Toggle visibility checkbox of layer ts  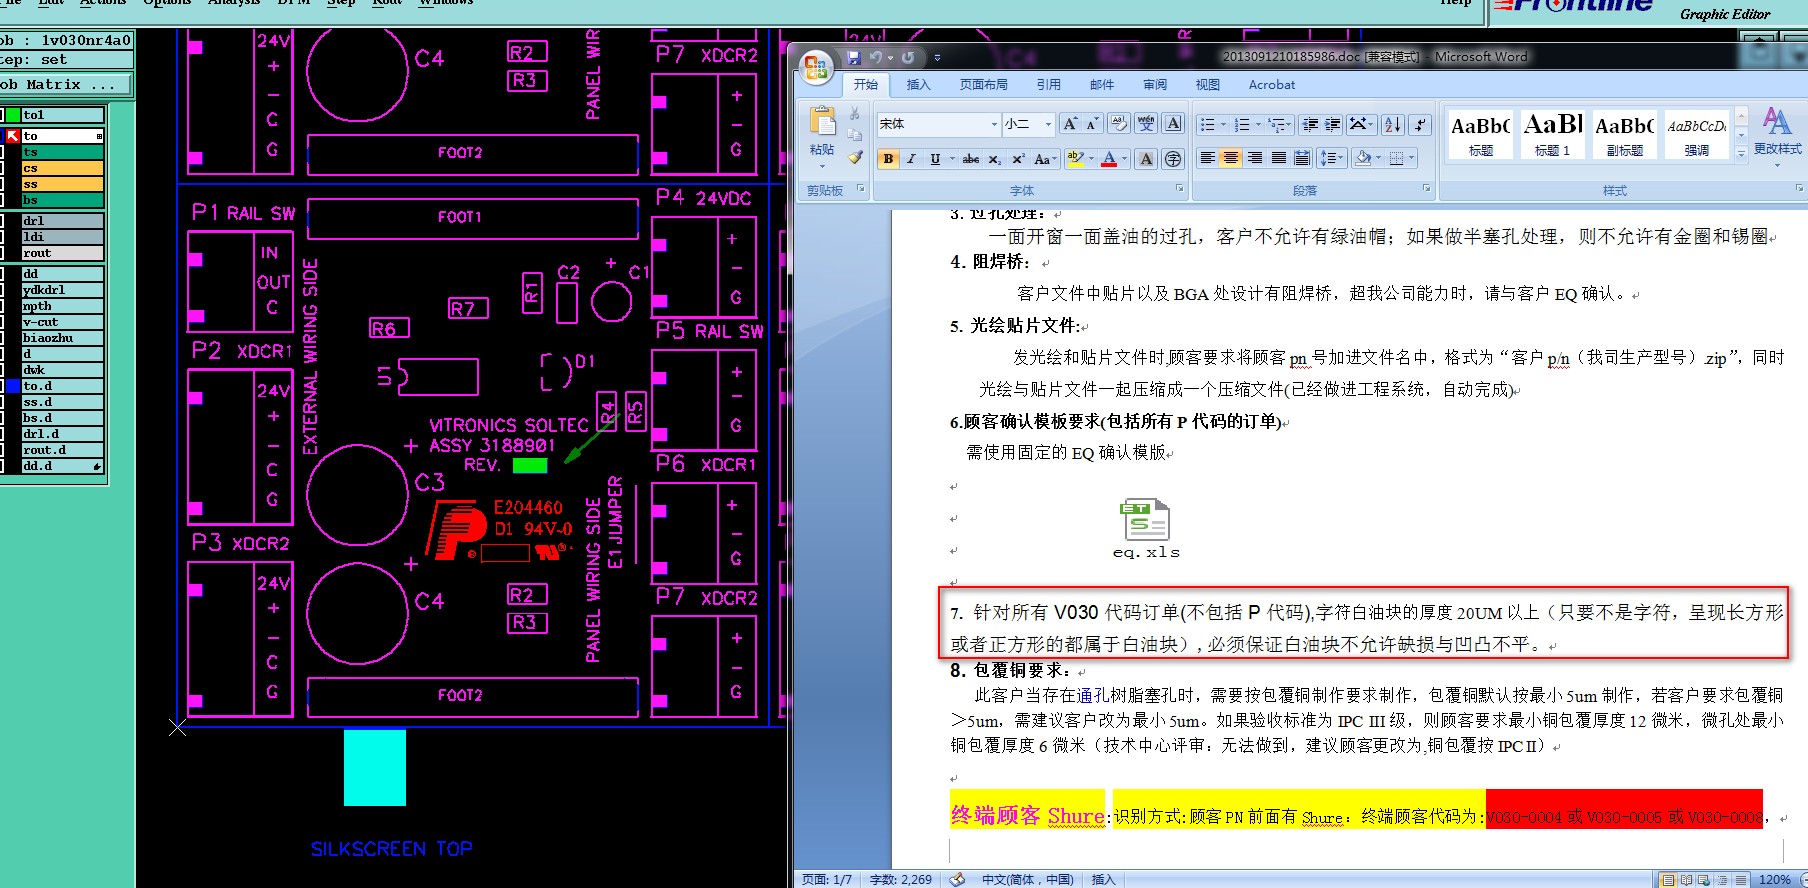click(2, 152)
